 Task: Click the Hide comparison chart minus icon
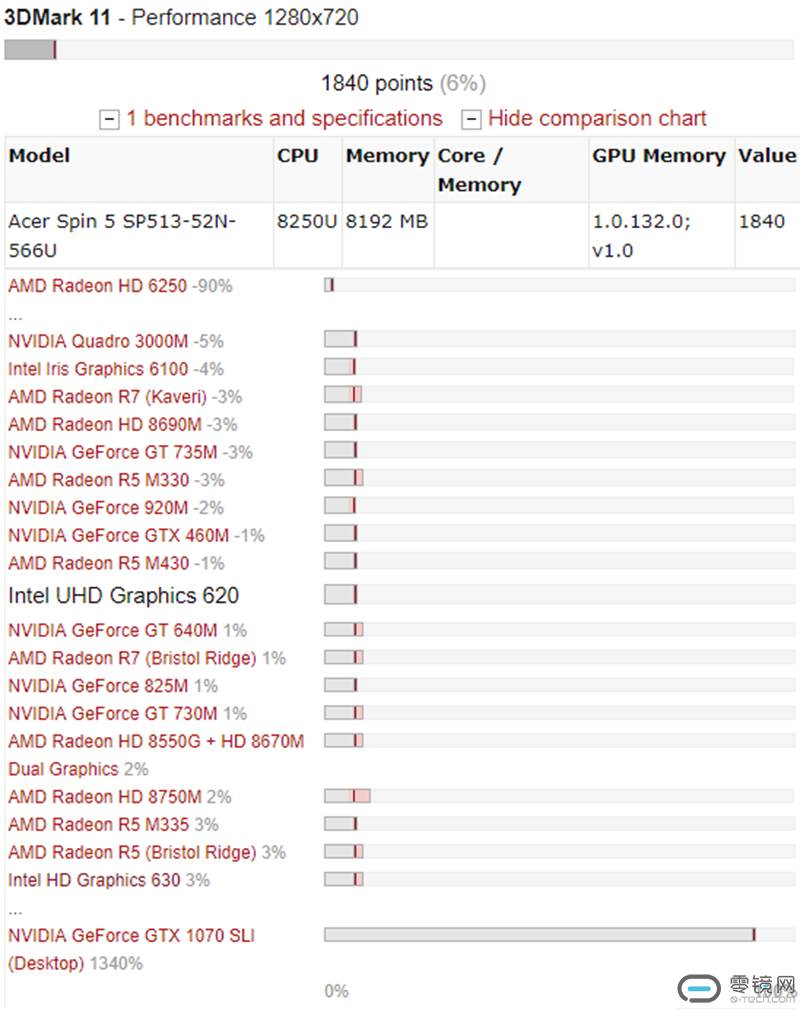point(471,119)
